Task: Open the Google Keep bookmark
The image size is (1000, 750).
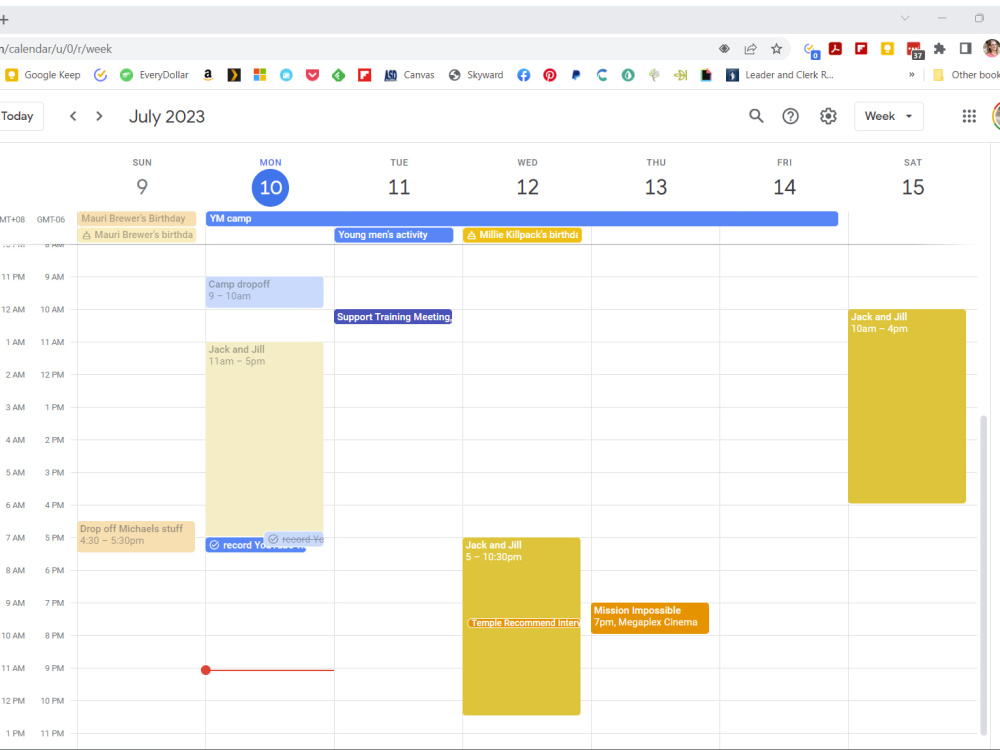Action: [x=43, y=75]
